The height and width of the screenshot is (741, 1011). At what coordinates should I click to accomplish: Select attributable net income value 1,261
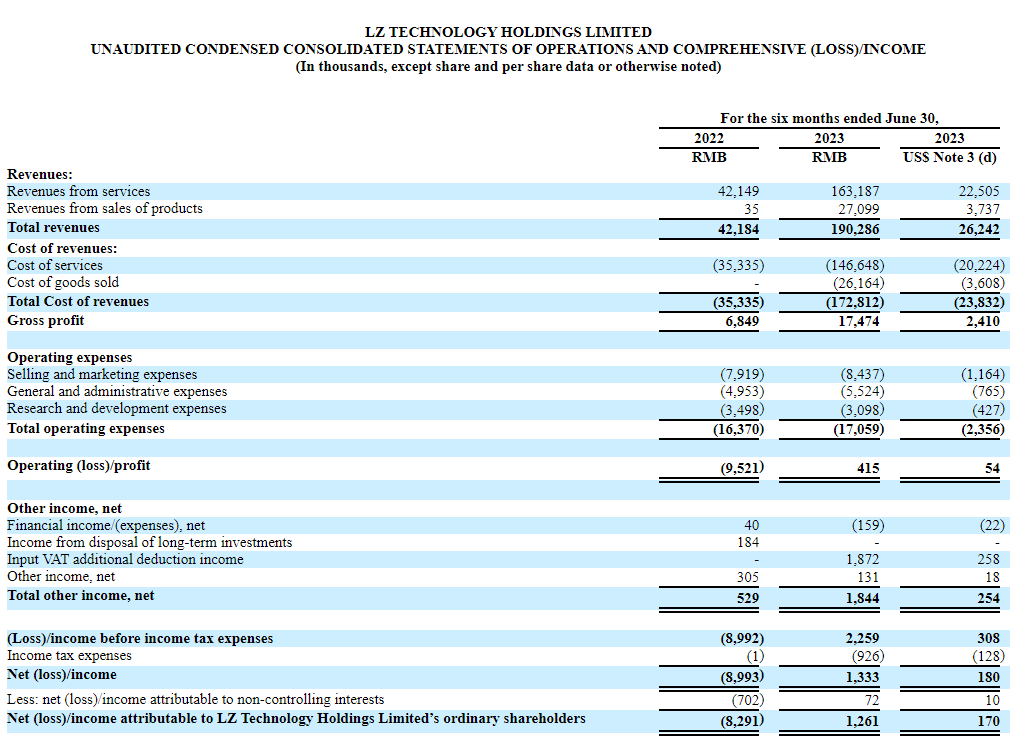(x=862, y=720)
